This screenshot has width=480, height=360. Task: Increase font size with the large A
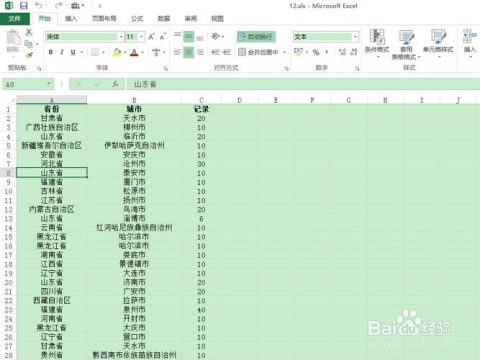pos(151,37)
